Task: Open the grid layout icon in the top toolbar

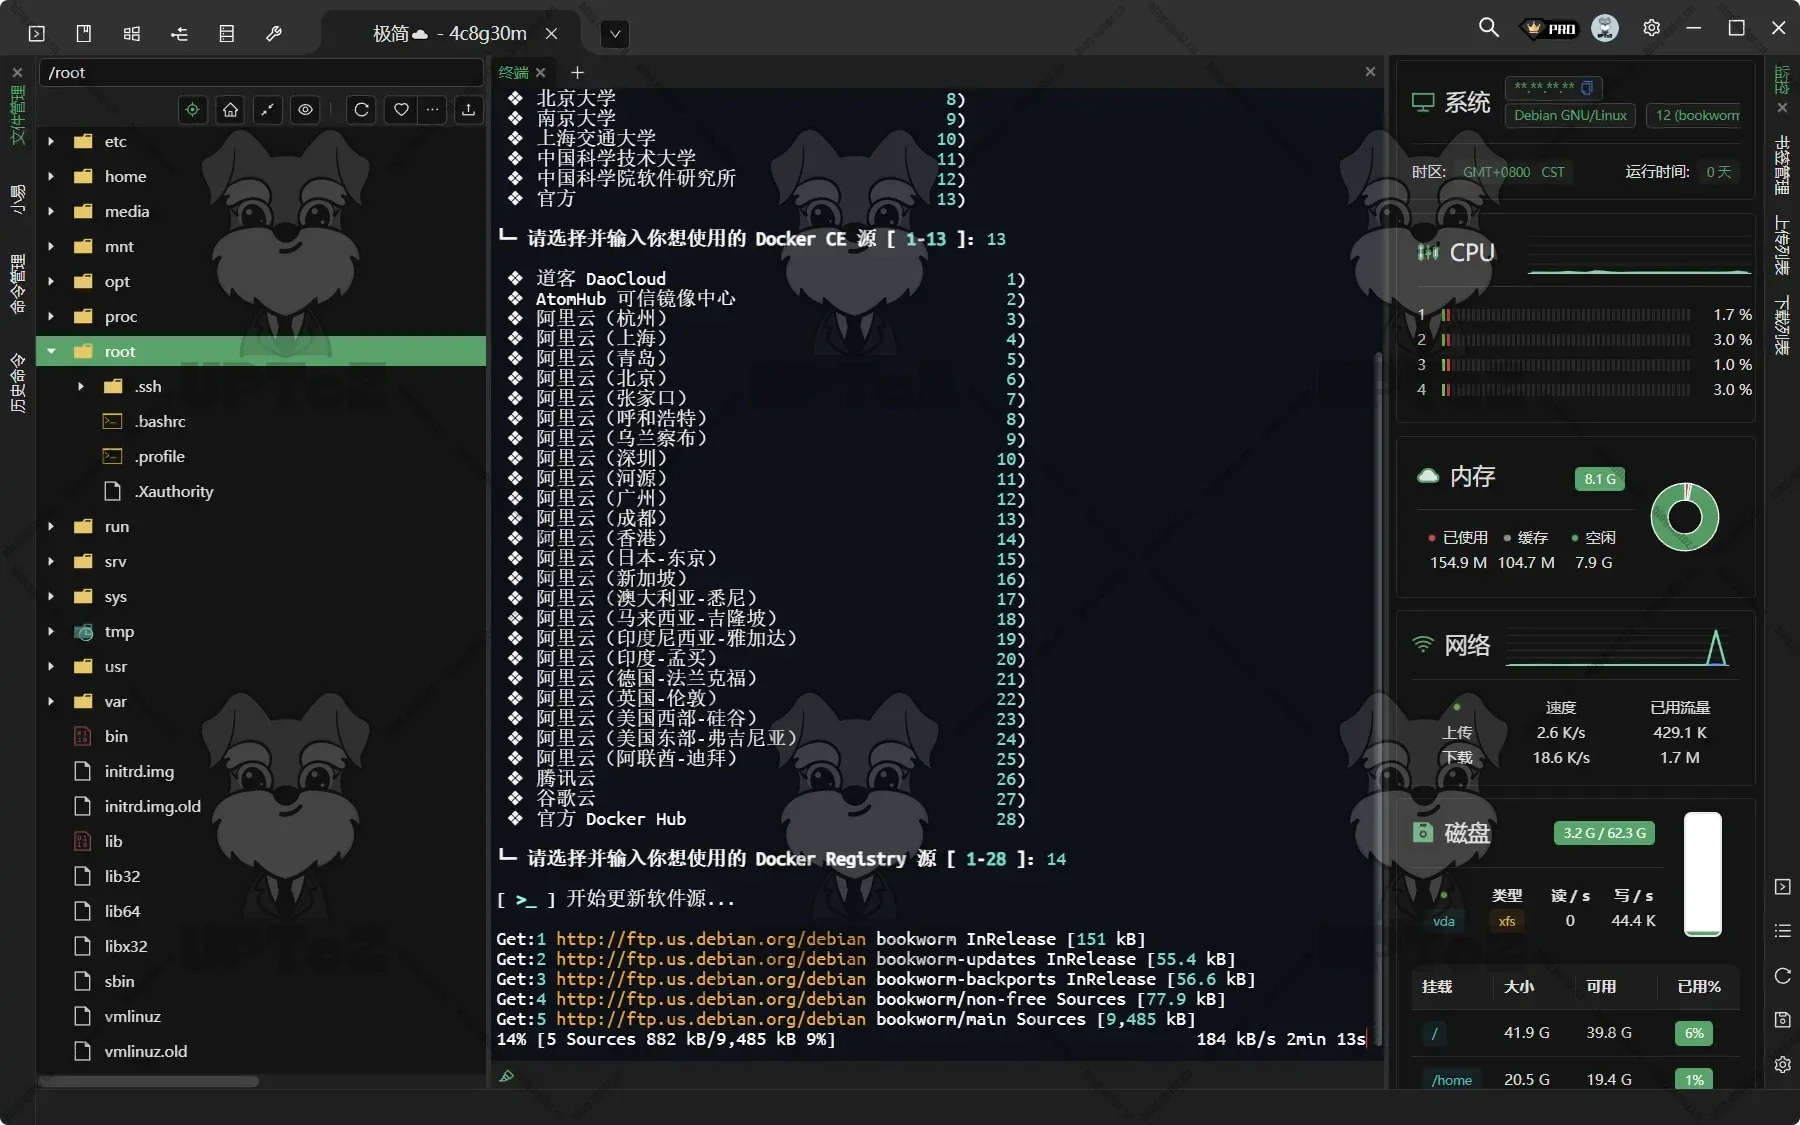Action: 131,33
